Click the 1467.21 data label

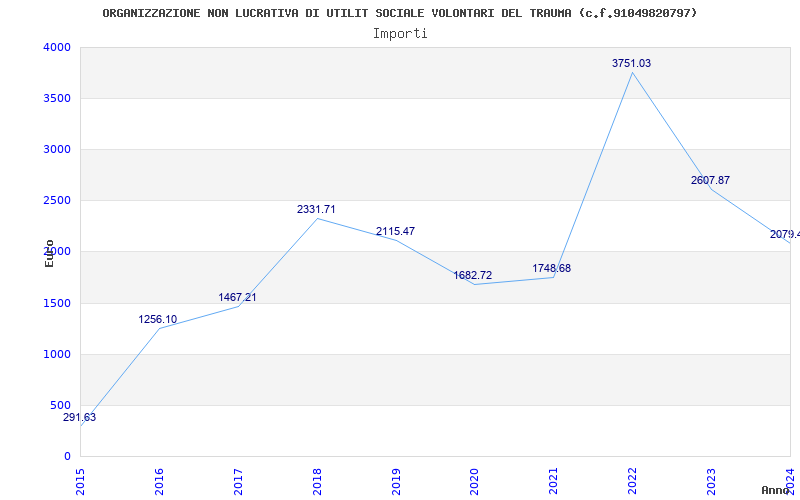click(237, 297)
